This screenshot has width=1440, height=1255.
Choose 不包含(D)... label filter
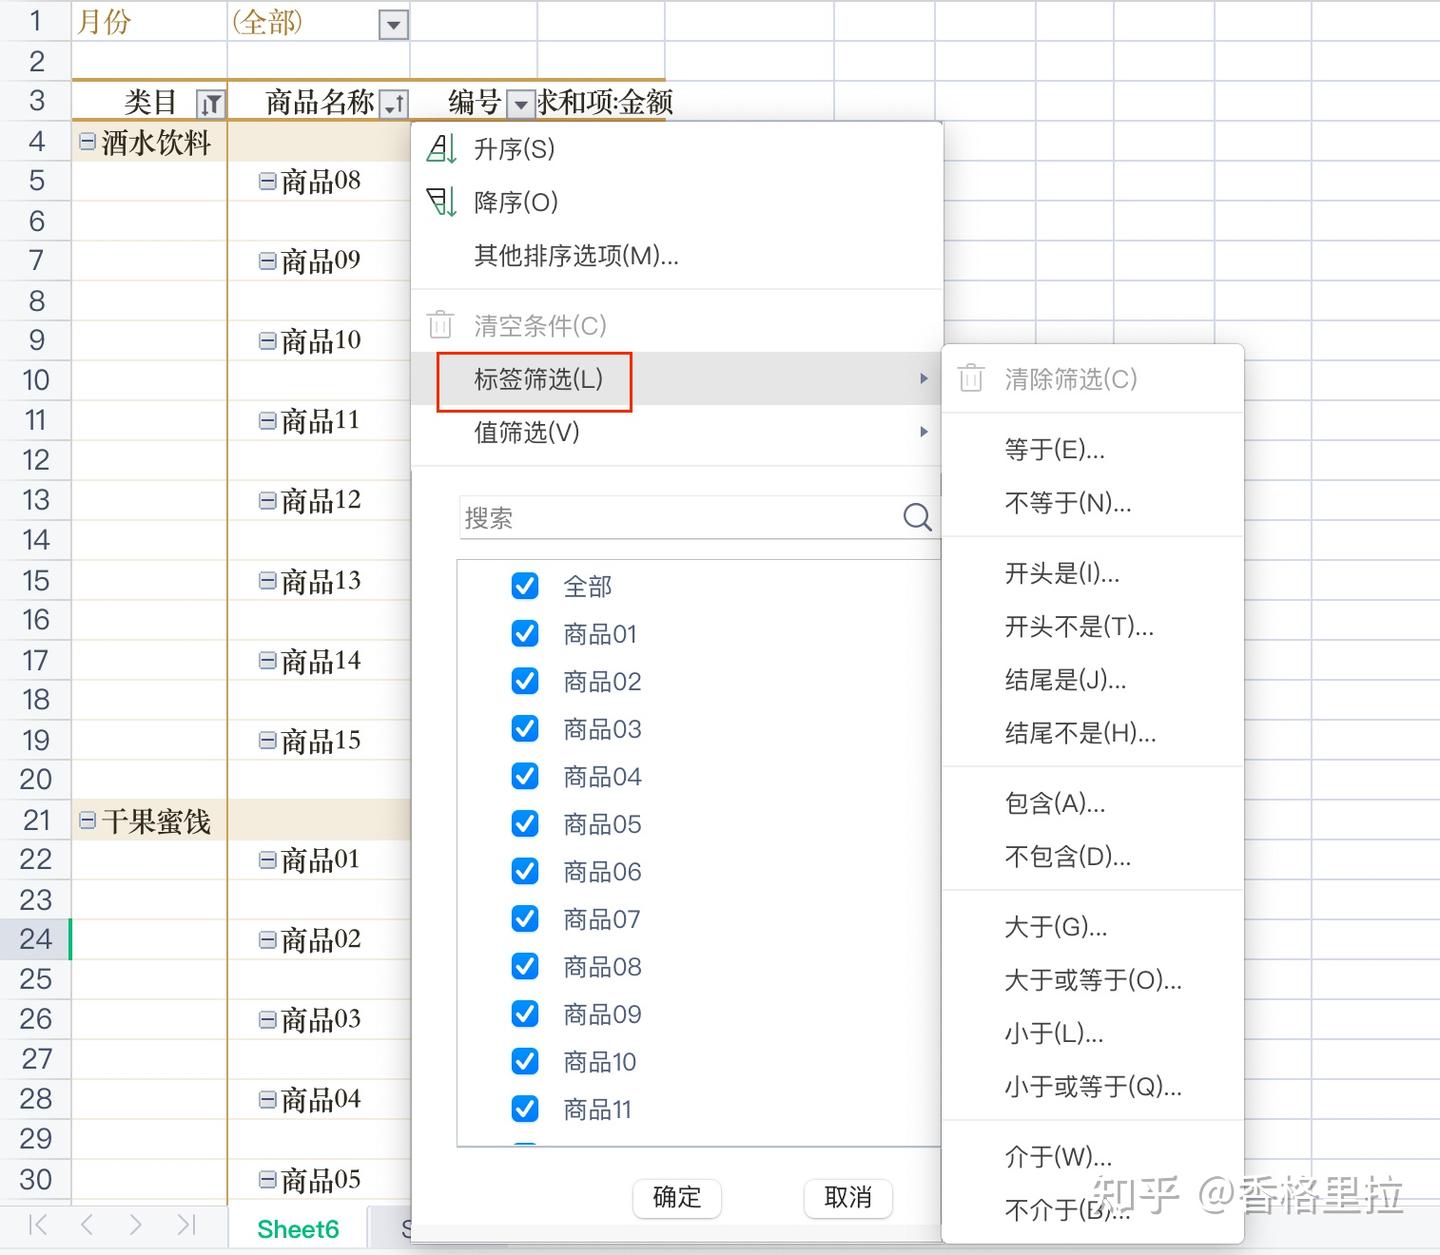click(x=1093, y=856)
